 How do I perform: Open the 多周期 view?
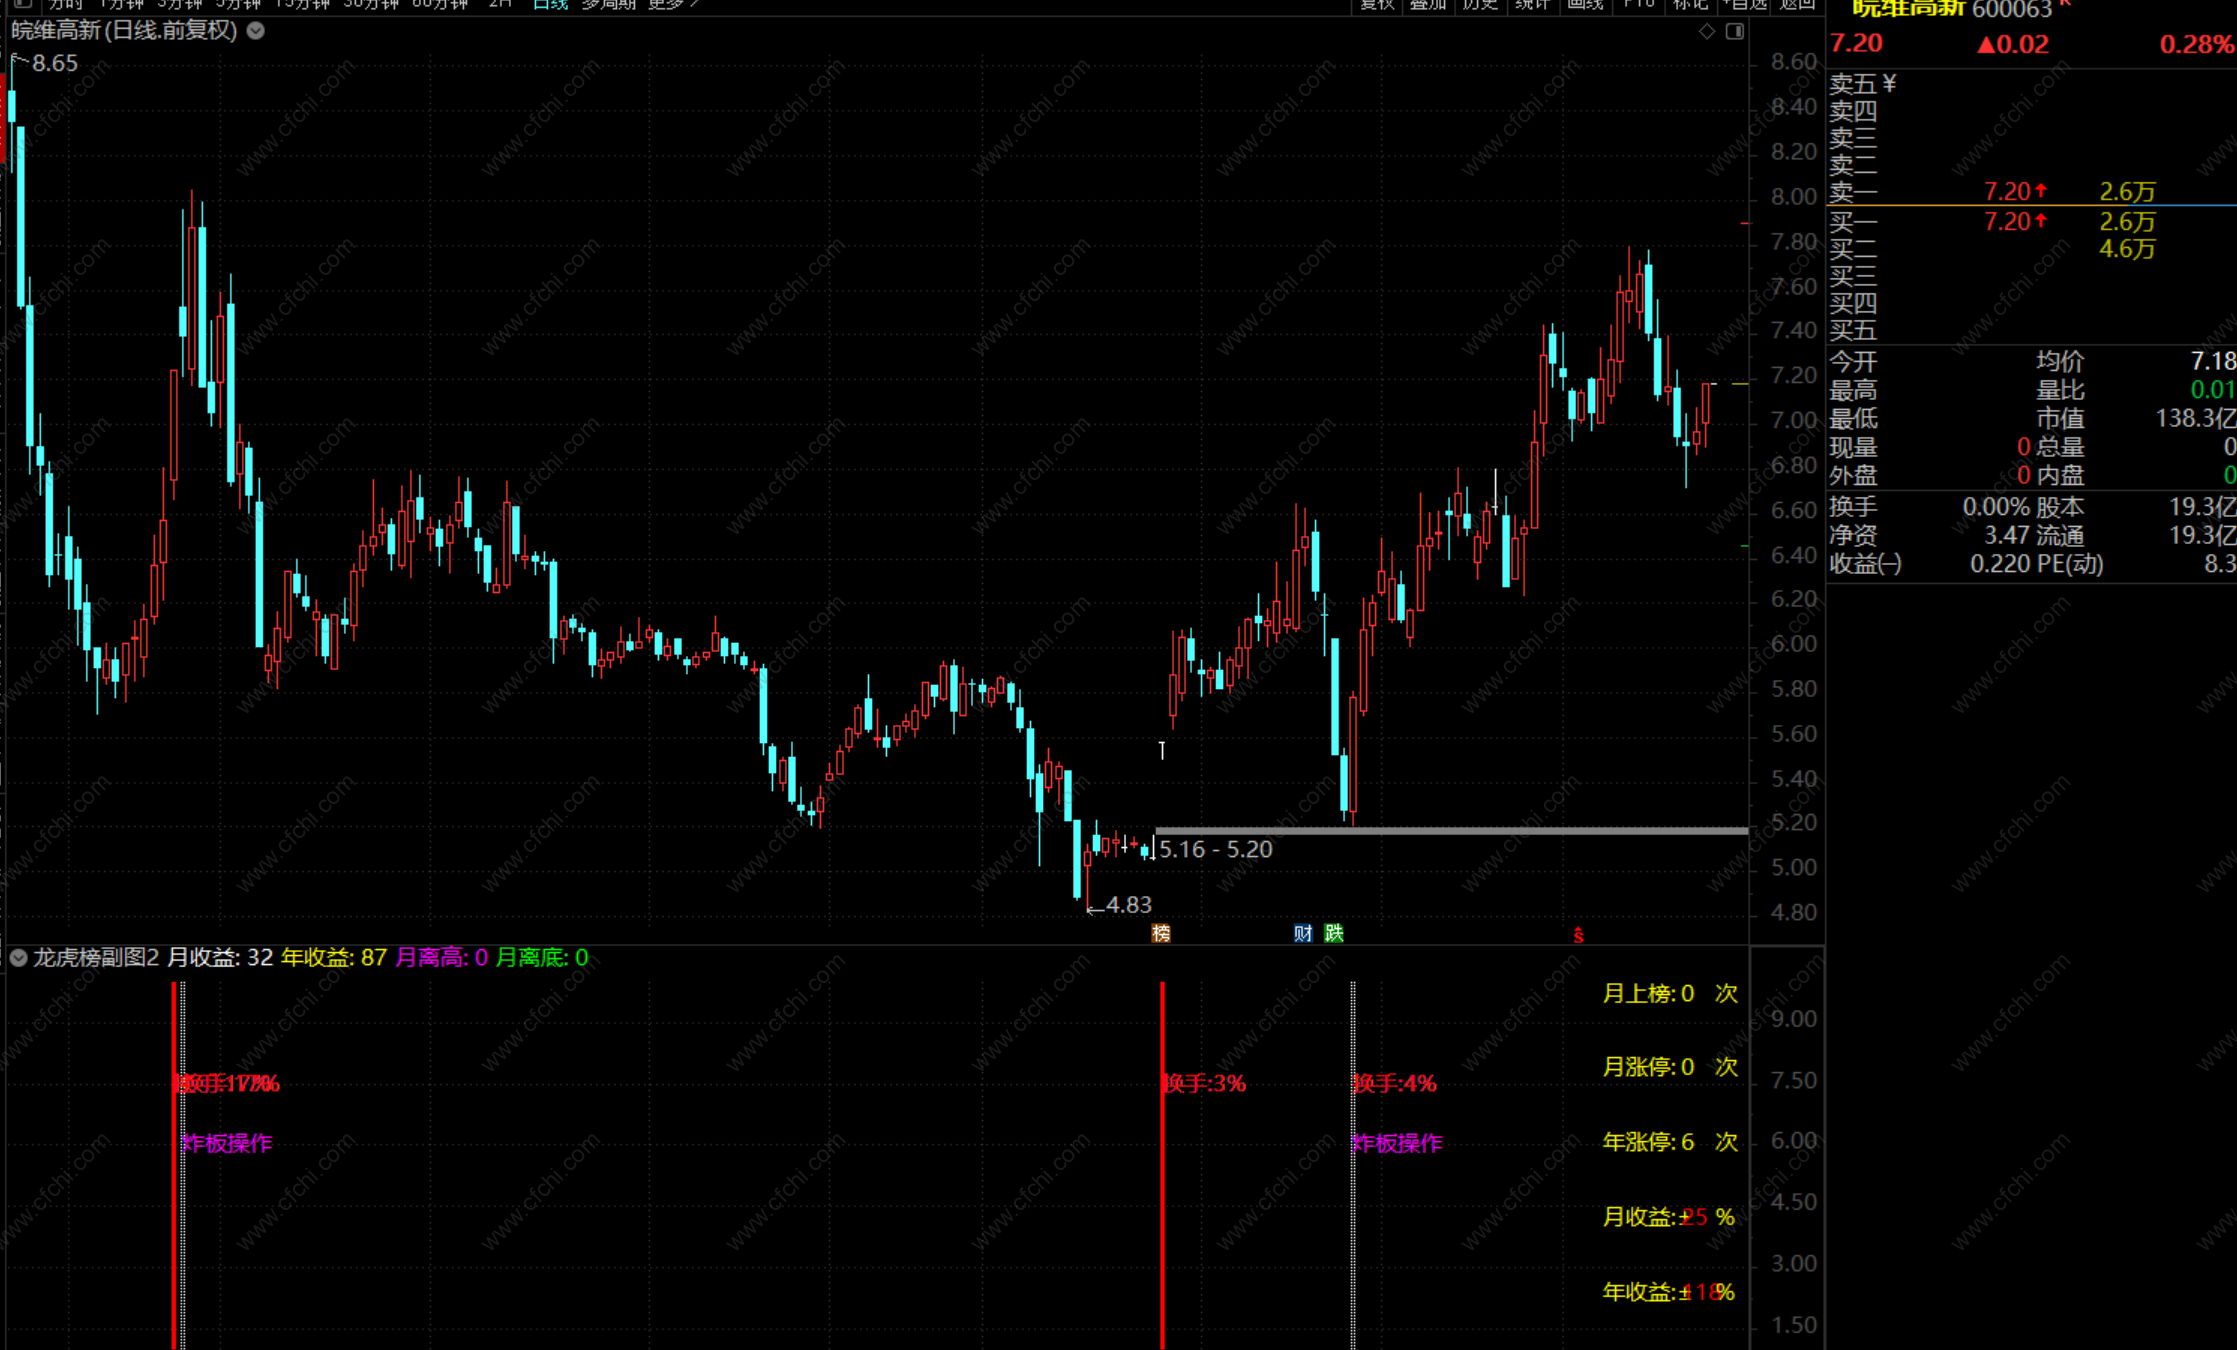608,4
